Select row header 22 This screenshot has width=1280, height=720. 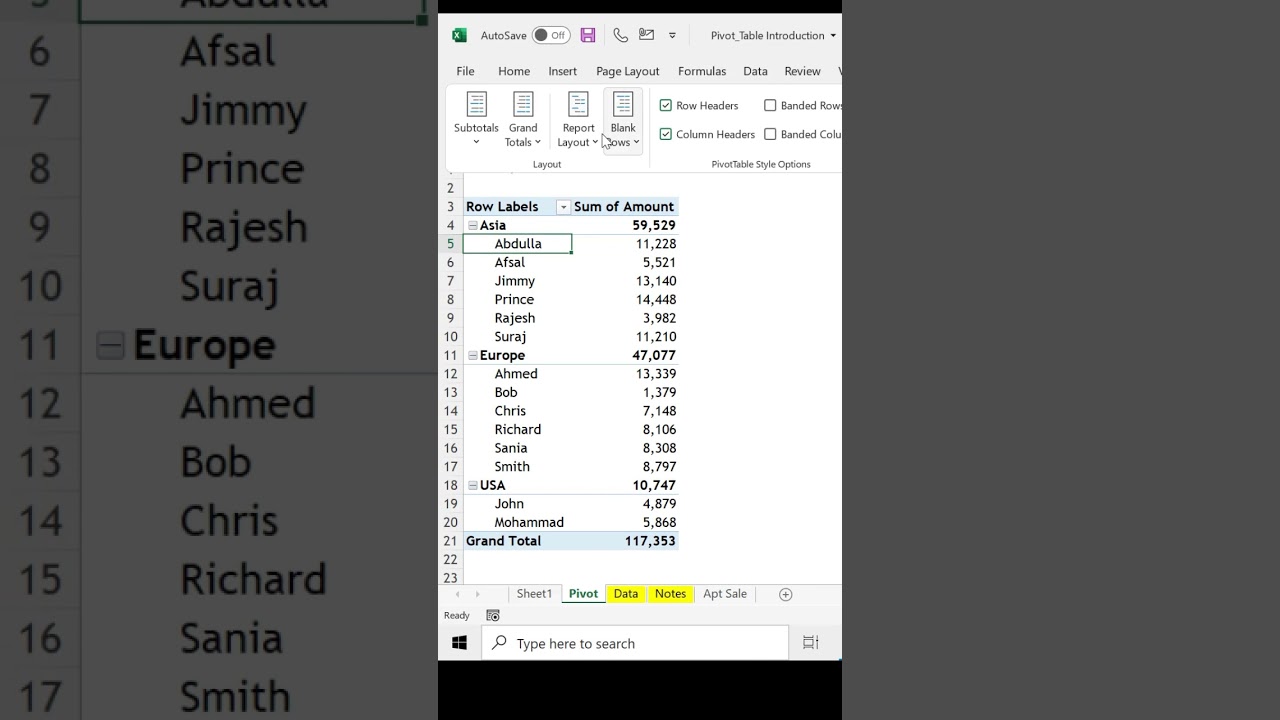(451, 560)
